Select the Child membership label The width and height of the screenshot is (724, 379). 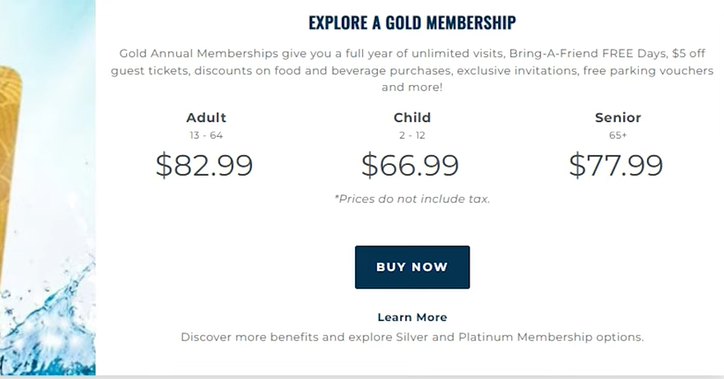coord(412,117)
